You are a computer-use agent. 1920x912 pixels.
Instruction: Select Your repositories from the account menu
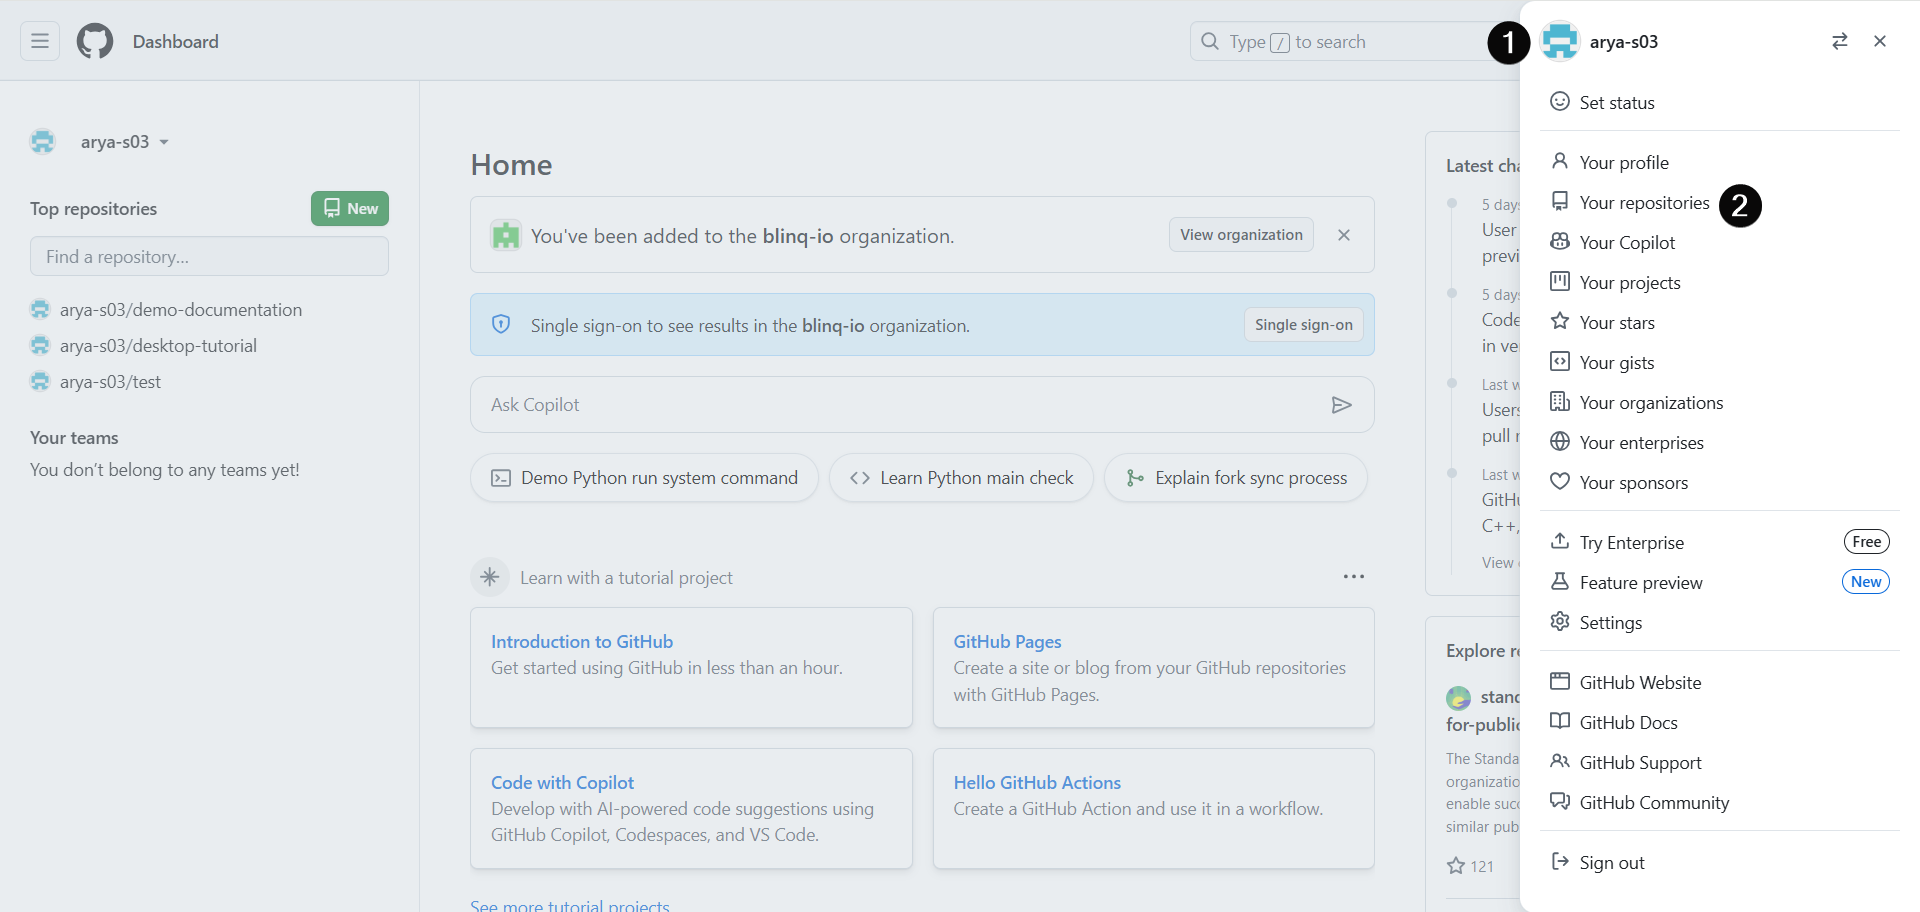pyautogui.click(x=1643, y=202)
